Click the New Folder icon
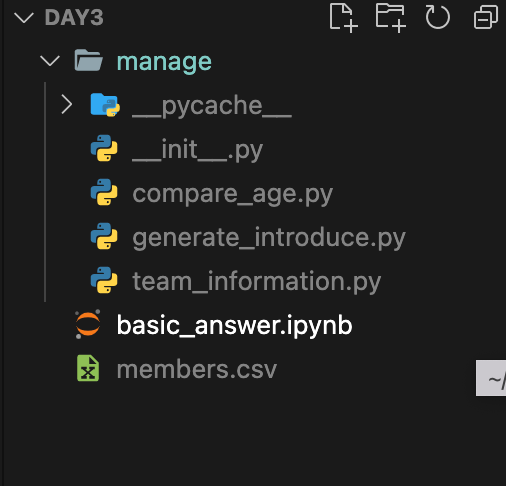Image resolution: width=506 pixels, height=486 pixels. tap(391, 18)
